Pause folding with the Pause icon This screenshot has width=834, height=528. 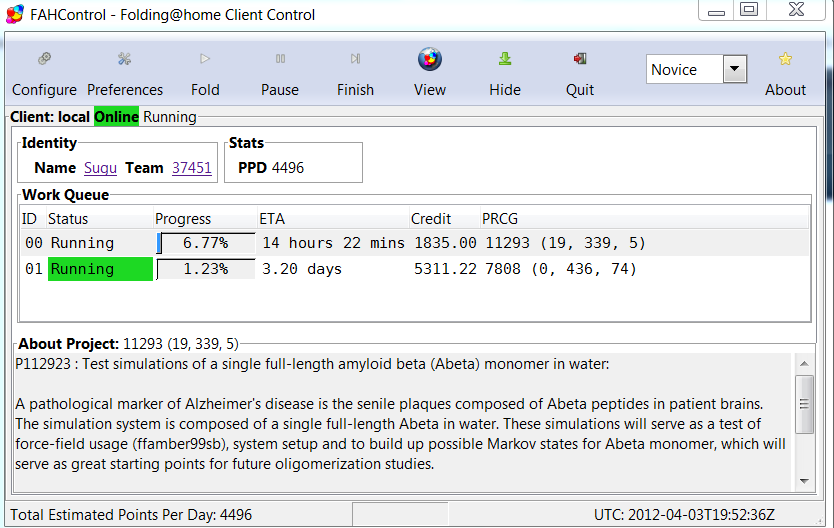pos(280,60)
